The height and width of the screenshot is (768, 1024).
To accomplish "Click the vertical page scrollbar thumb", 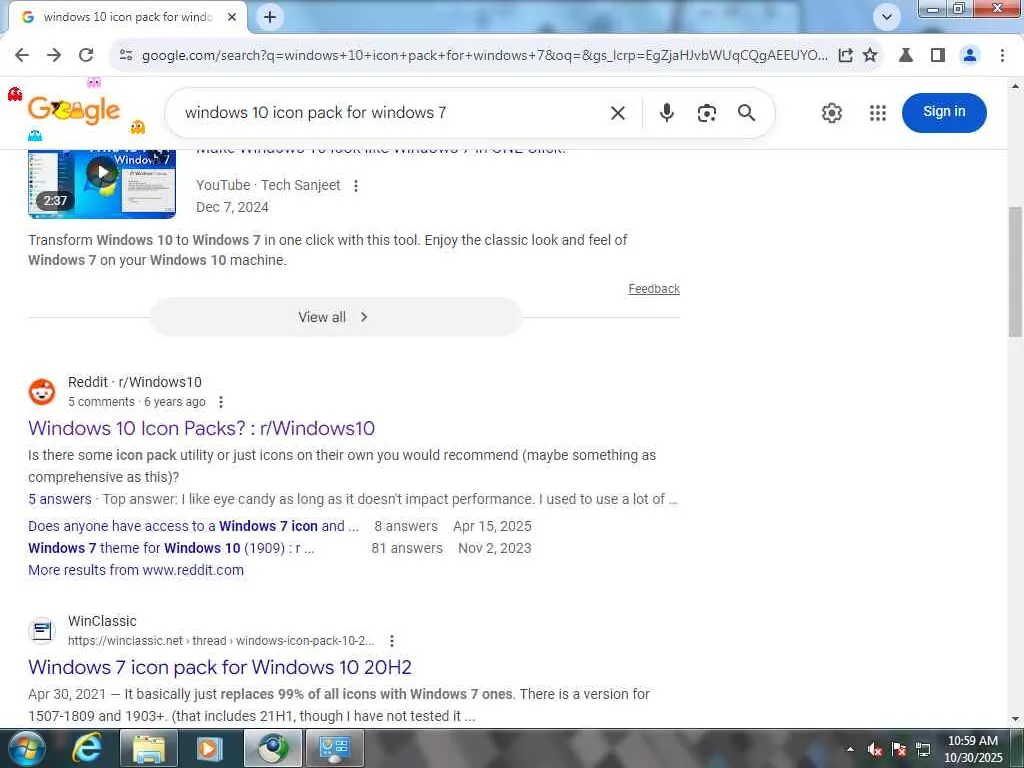I will tap(1016, 271).
